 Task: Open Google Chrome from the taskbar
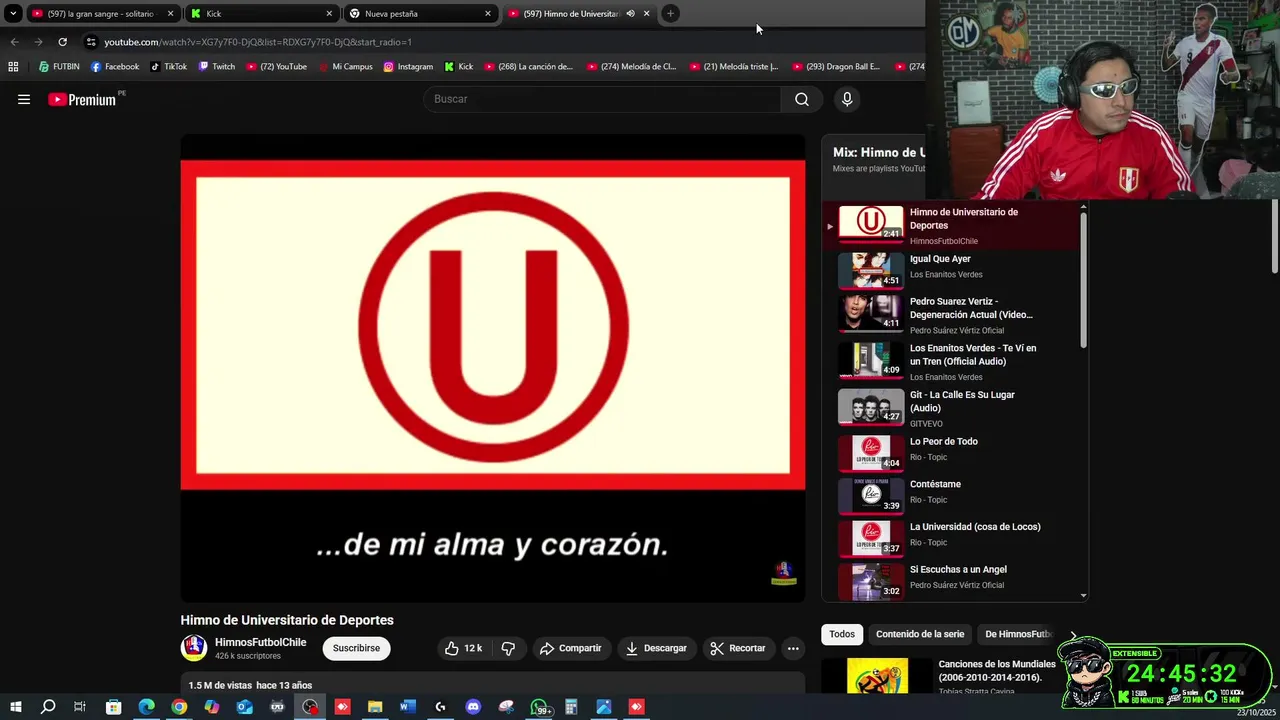179,707
